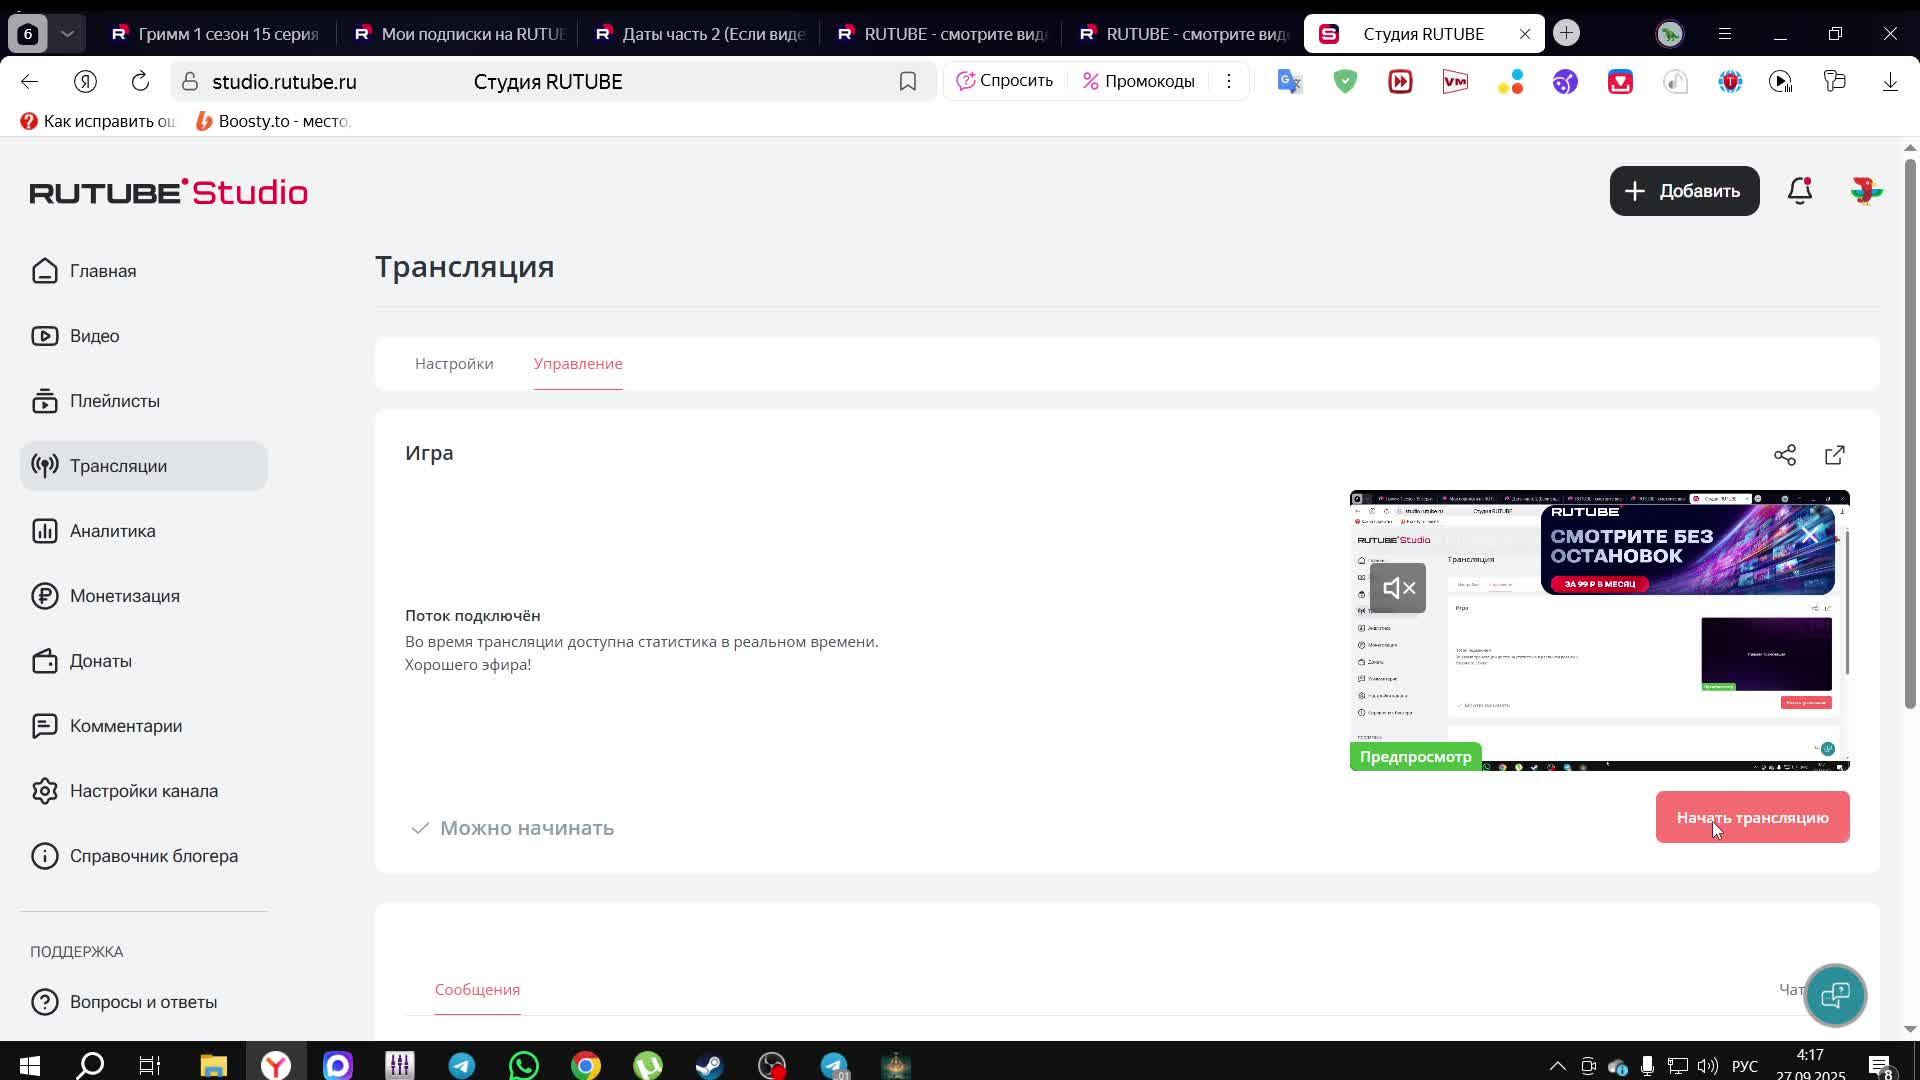The width and height of the screenshot is (1920, 1080).
Task: Open the user avatar profile menu
Action: click(x=1866, y=191)
